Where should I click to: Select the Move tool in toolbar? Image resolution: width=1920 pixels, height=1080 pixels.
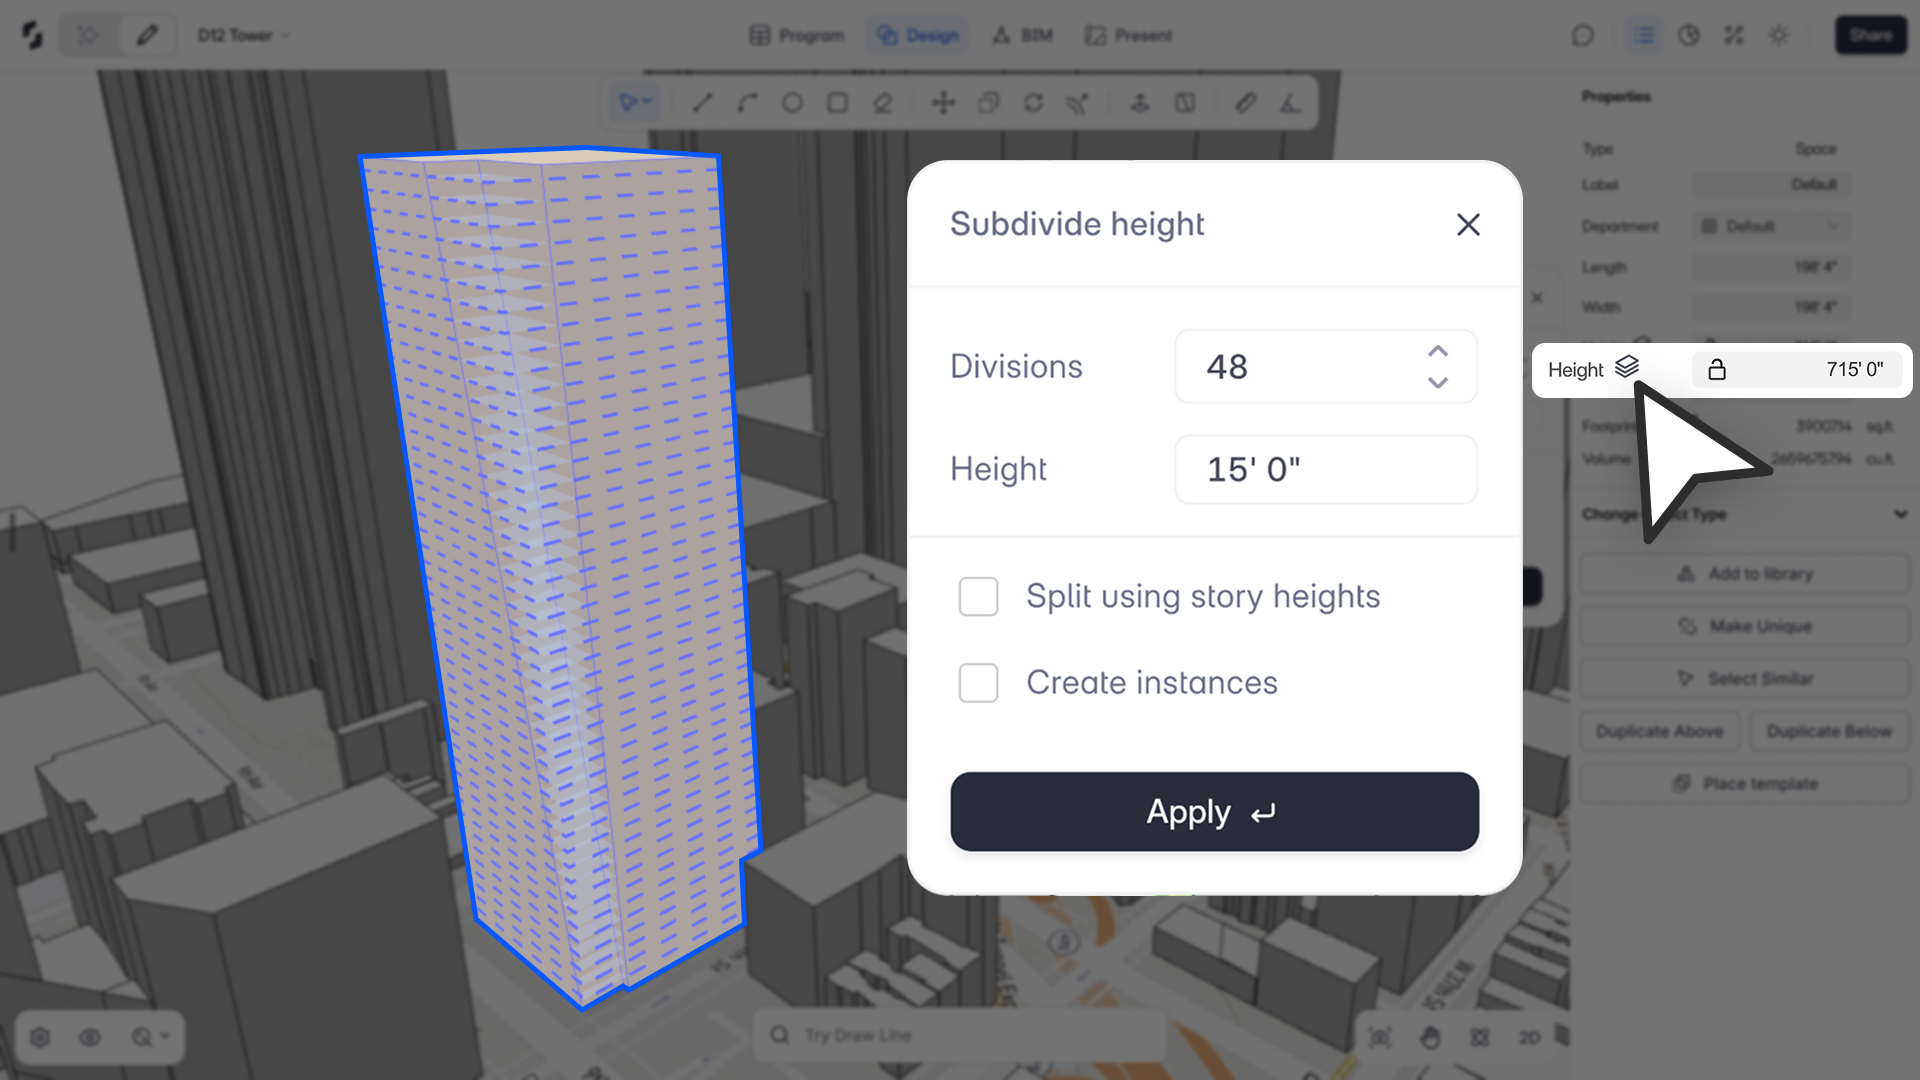(x=943, y=102)
